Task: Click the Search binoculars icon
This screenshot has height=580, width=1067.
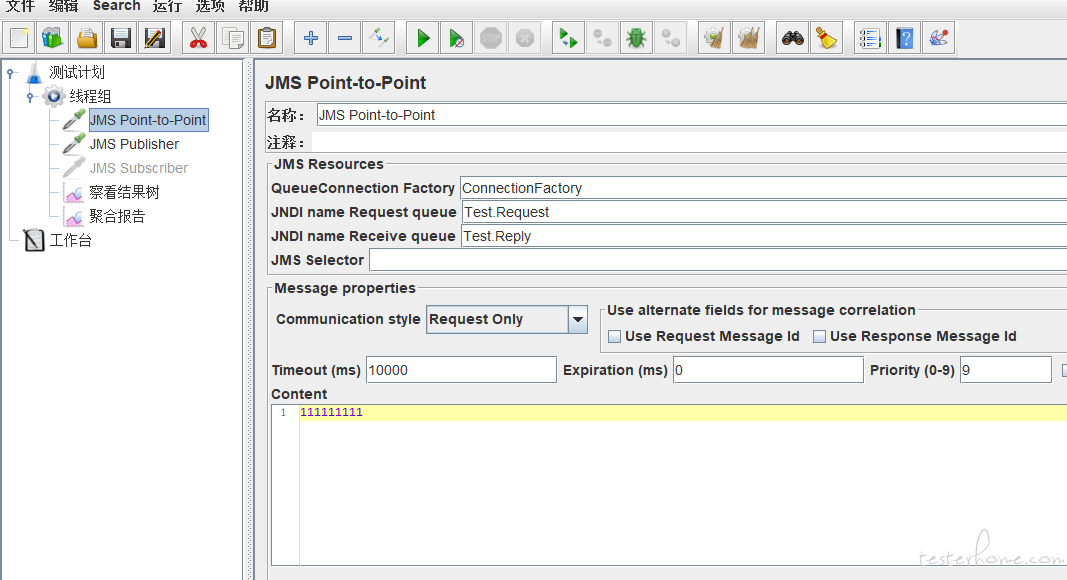Action: 793,39
